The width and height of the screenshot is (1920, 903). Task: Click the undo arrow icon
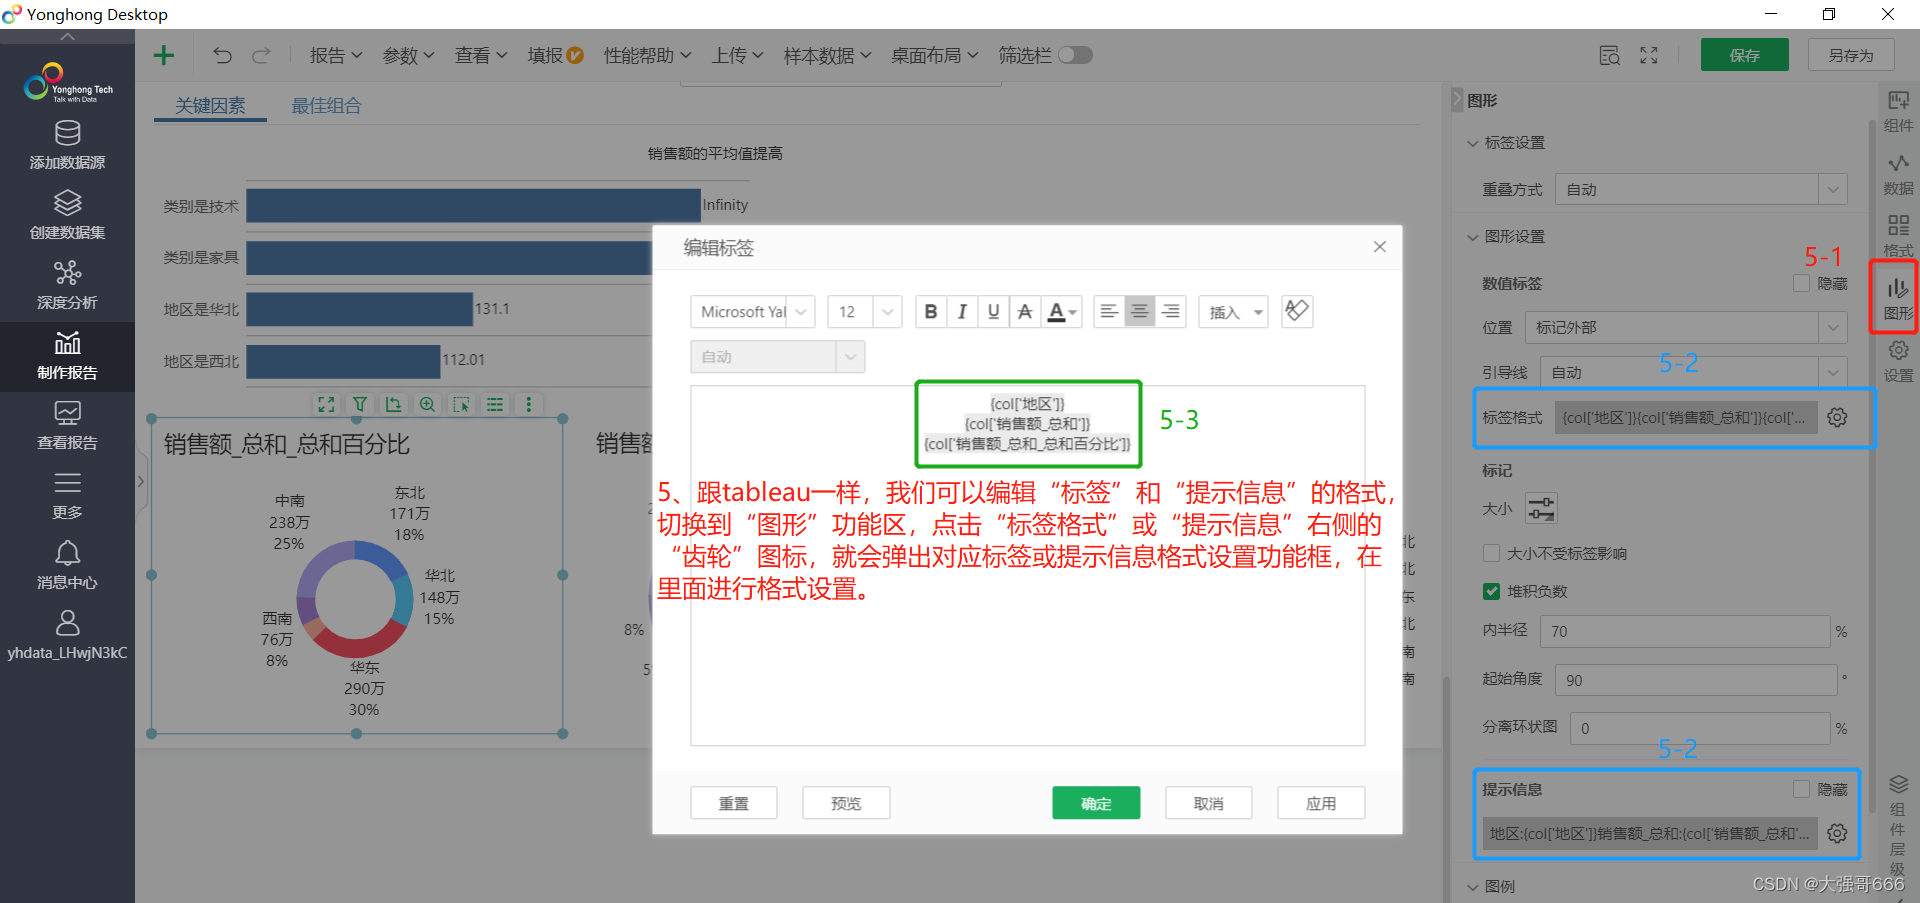click(x=222, y=56)
